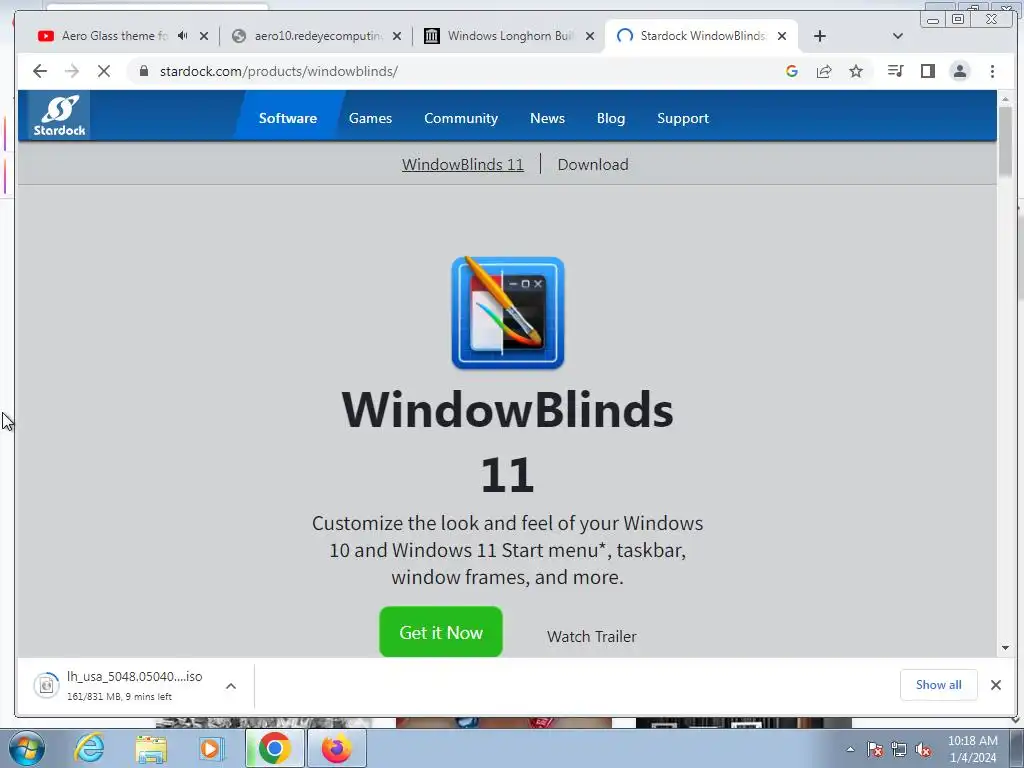The height and width of the screenshot is (768, 1024).
Task: Click the WindowBlinds app icon image
Action: 507,313
